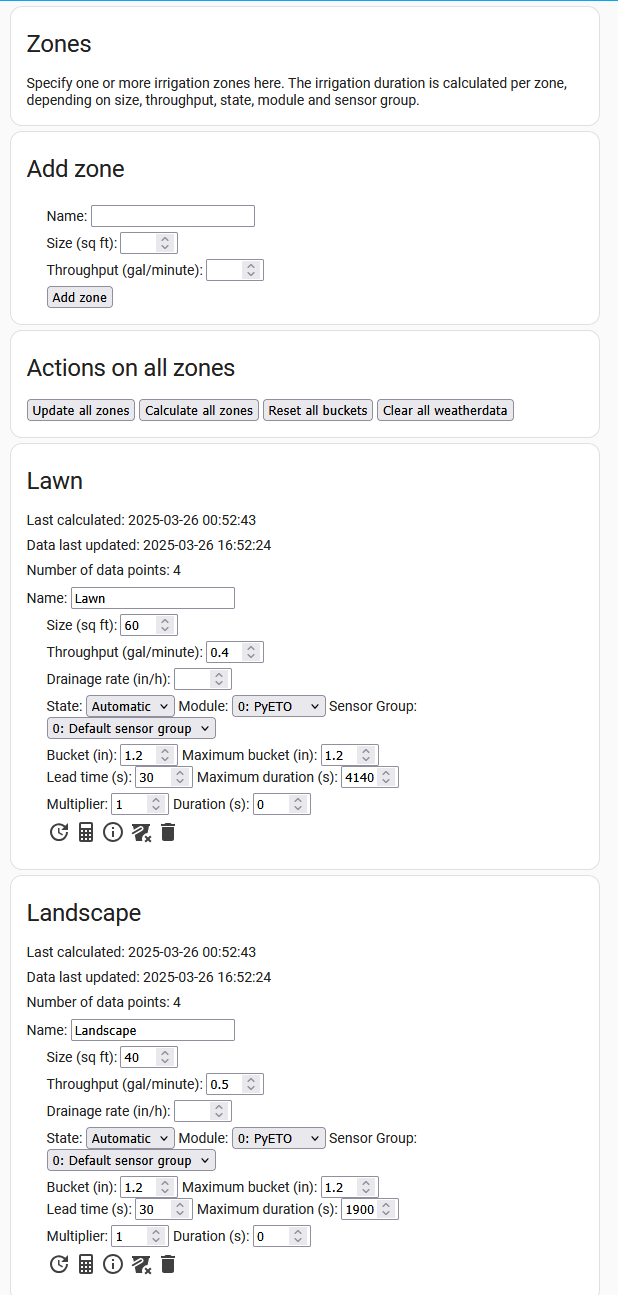Click the calculator icon for Landscape zone
The width and height of the screenshot is (618, 1295).
point(86,1264)
